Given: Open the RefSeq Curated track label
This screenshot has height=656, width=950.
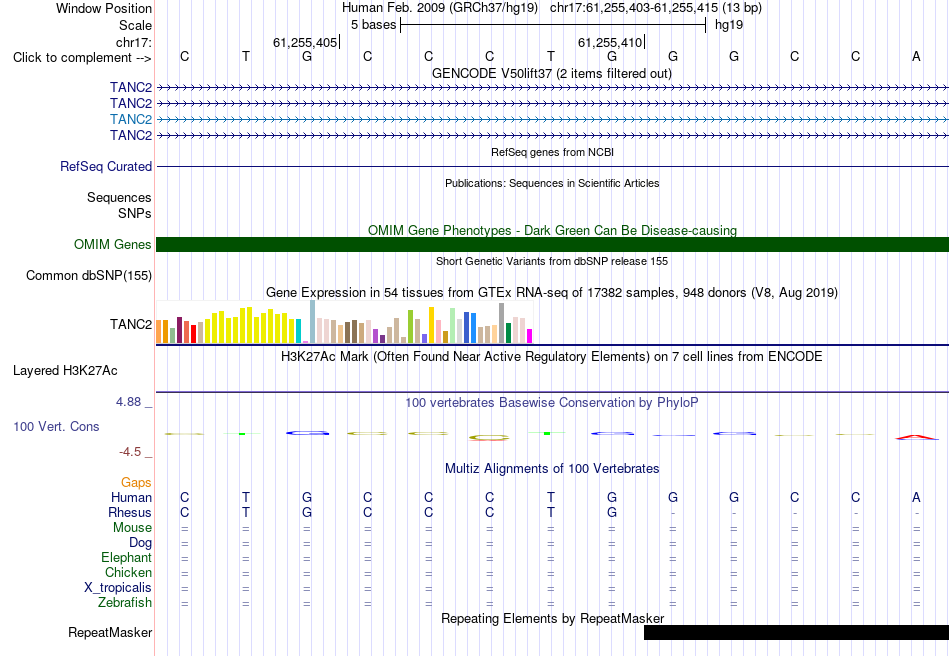Looking at the screenshot, I should click(x=106, y=166).
